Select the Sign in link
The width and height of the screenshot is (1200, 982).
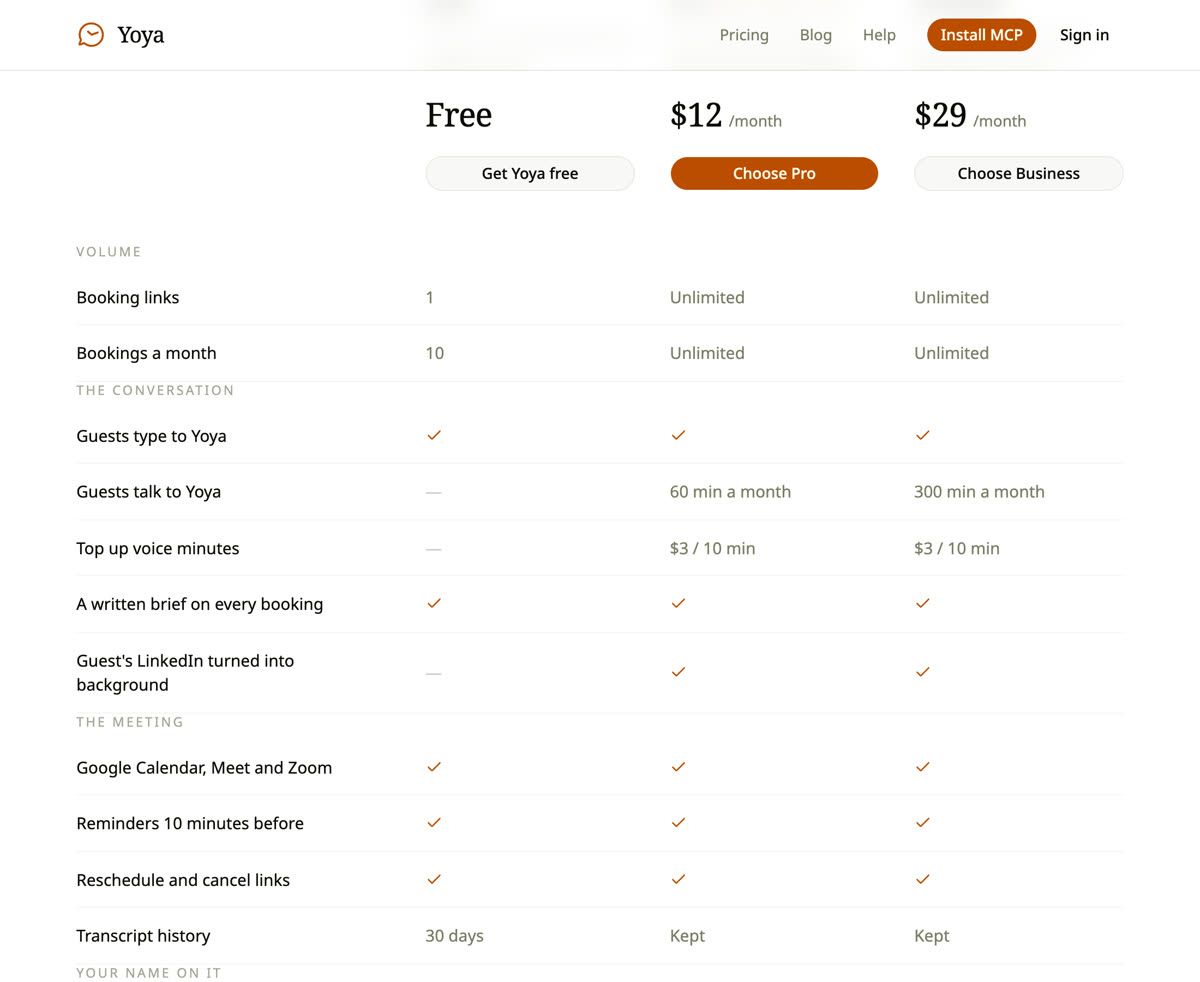coord(1084,35)
